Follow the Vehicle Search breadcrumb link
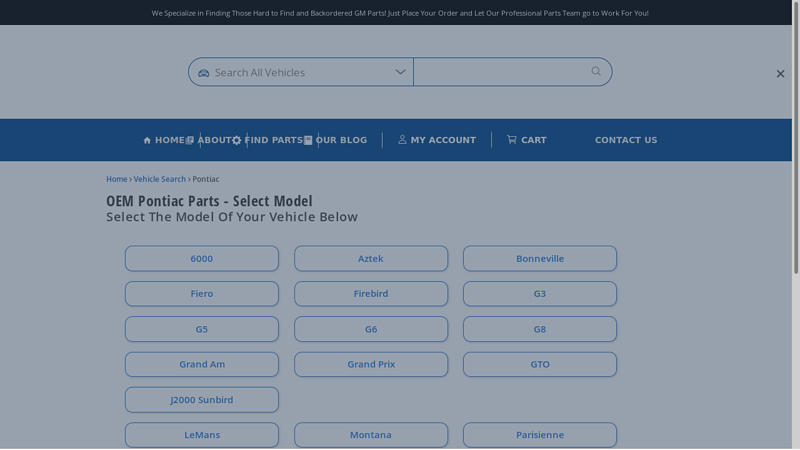The height and width of the screenshot is (450, 800). (x=160, y=179)
